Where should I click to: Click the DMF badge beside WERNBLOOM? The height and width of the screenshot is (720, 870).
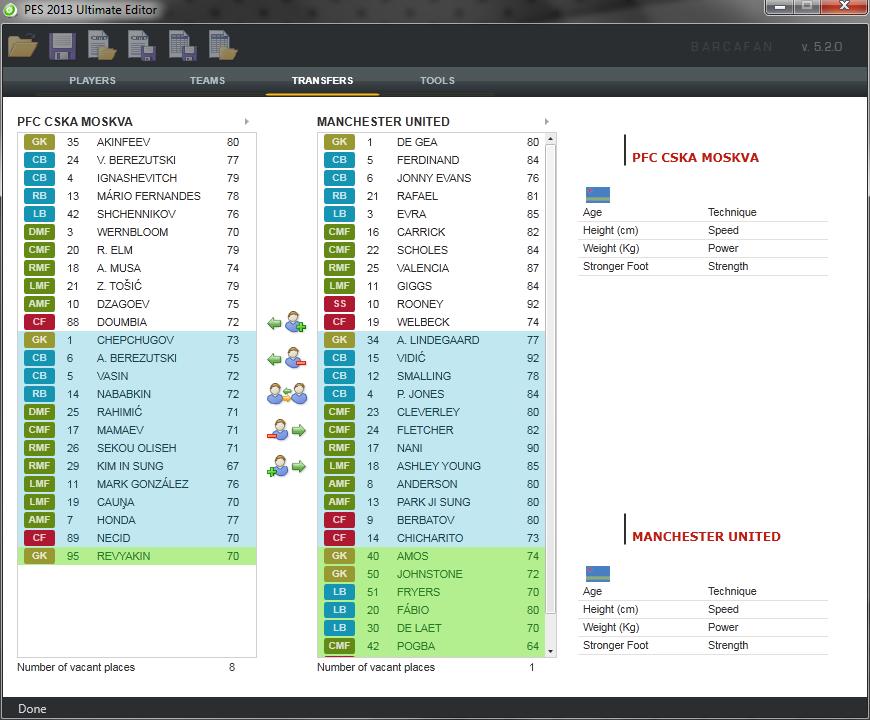(x=39, y=232)
